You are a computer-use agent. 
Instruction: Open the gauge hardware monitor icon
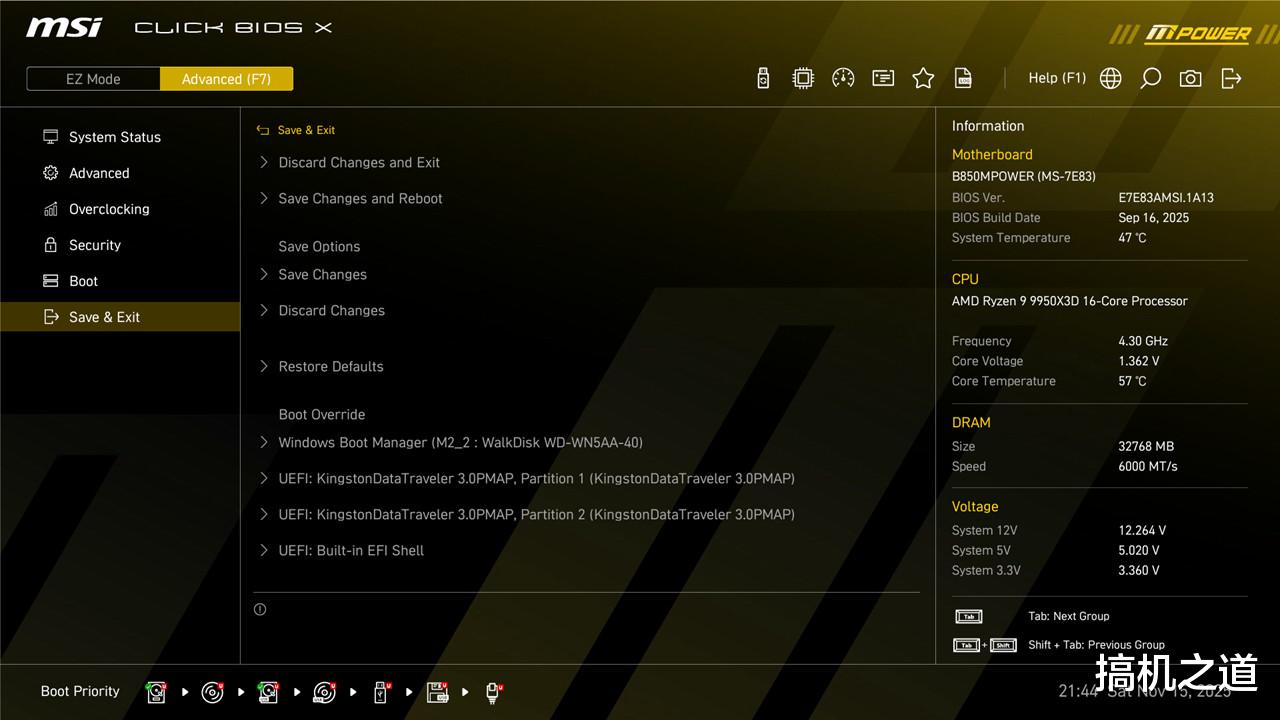pos(843,78)
